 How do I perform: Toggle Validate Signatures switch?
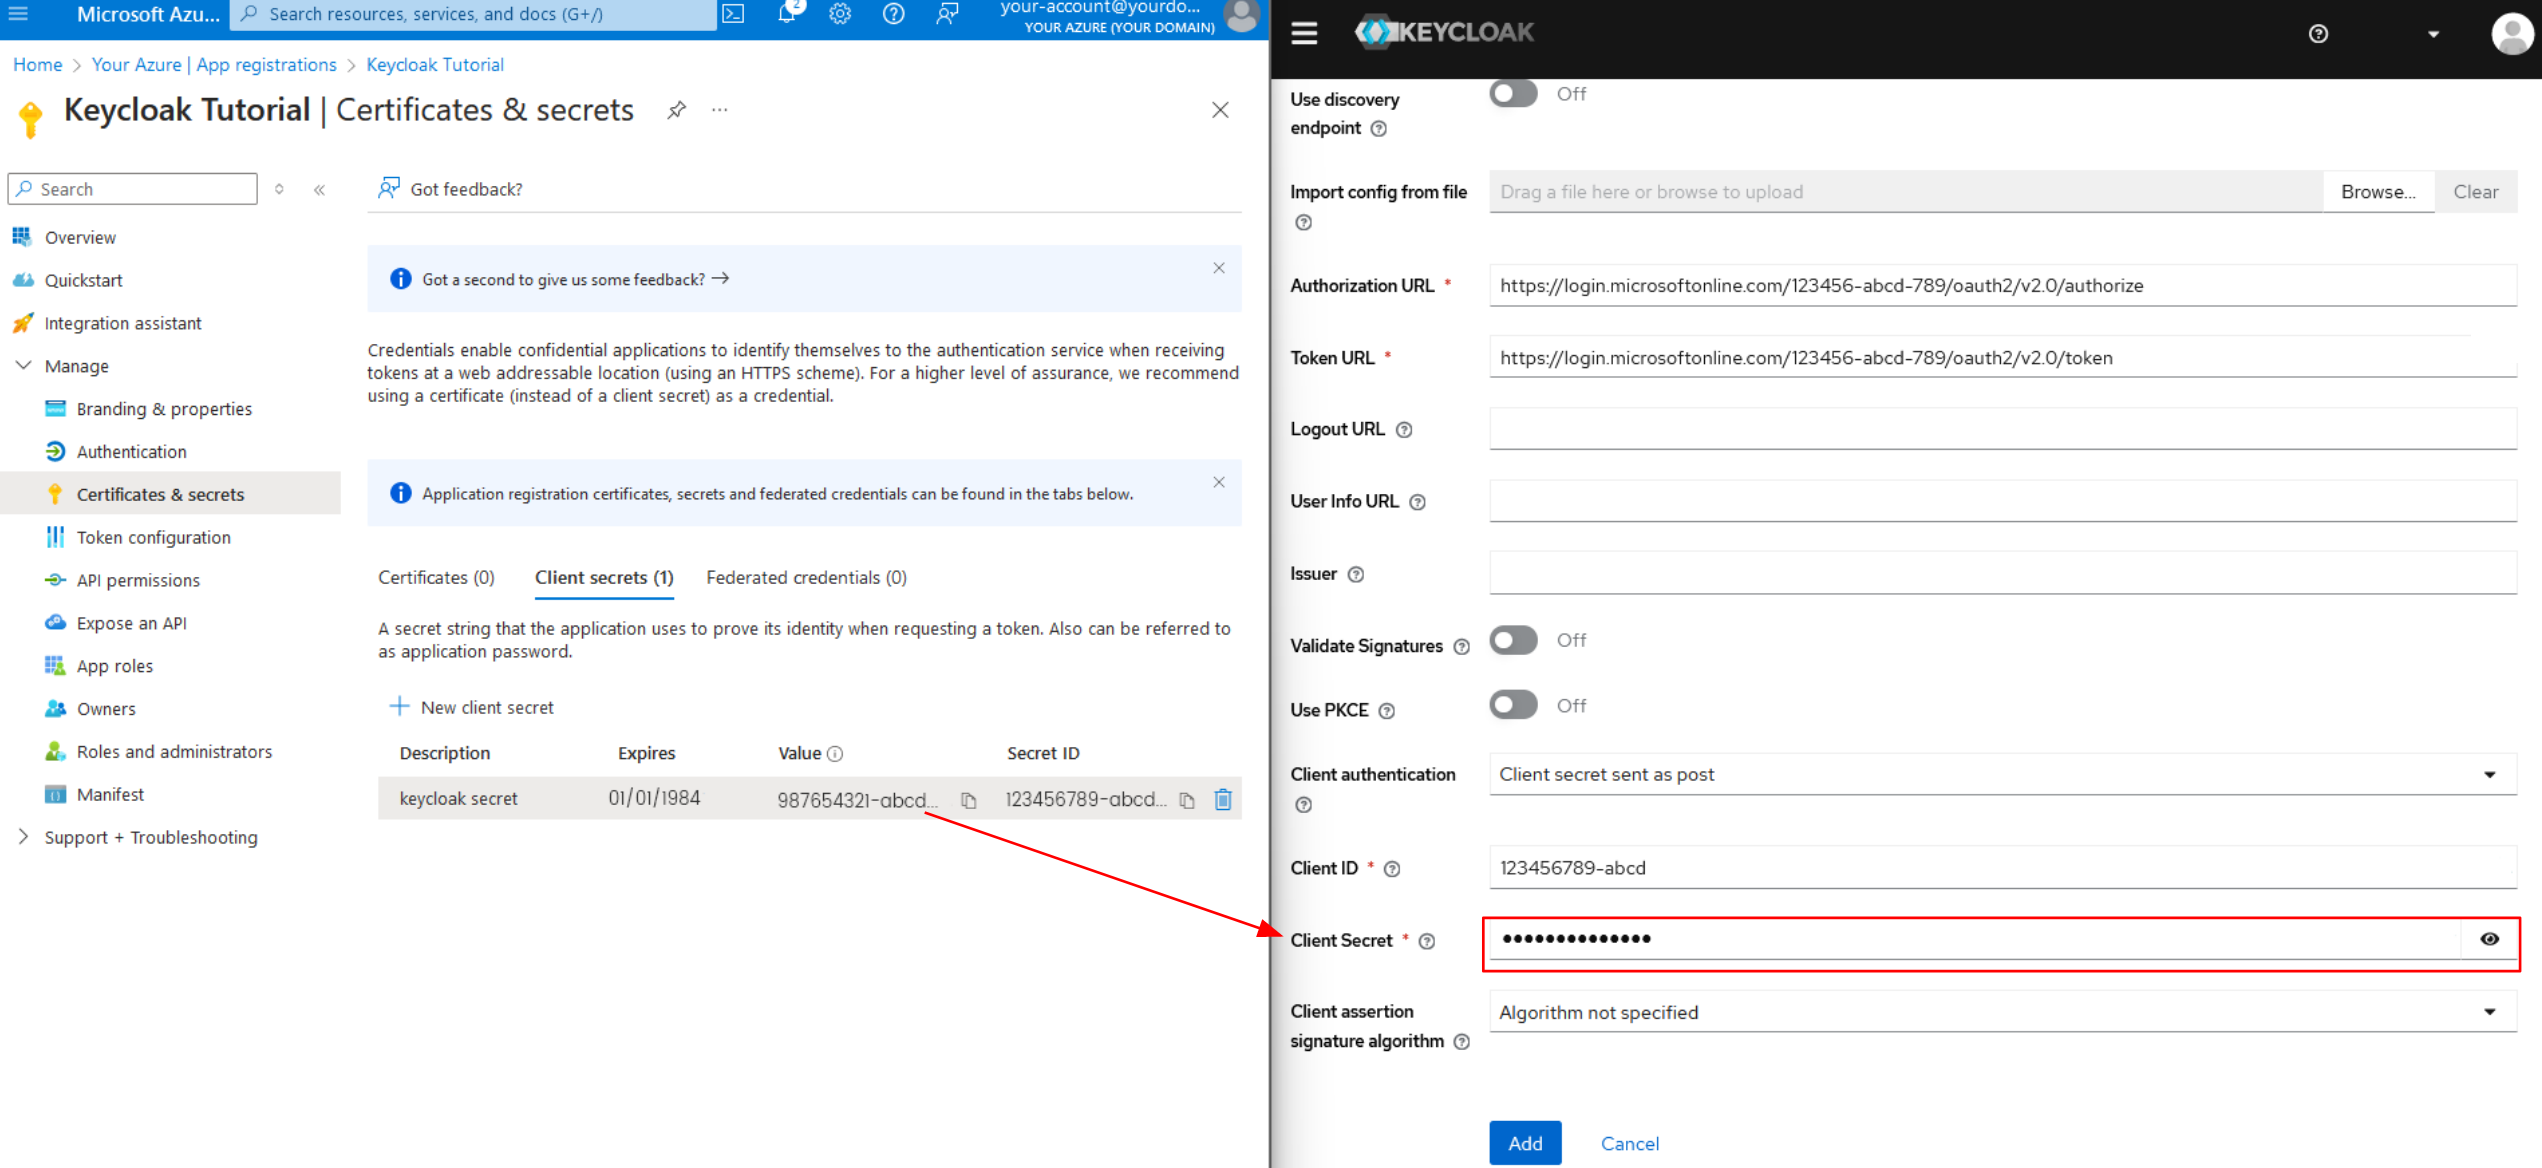click(x=1513, y=640)
